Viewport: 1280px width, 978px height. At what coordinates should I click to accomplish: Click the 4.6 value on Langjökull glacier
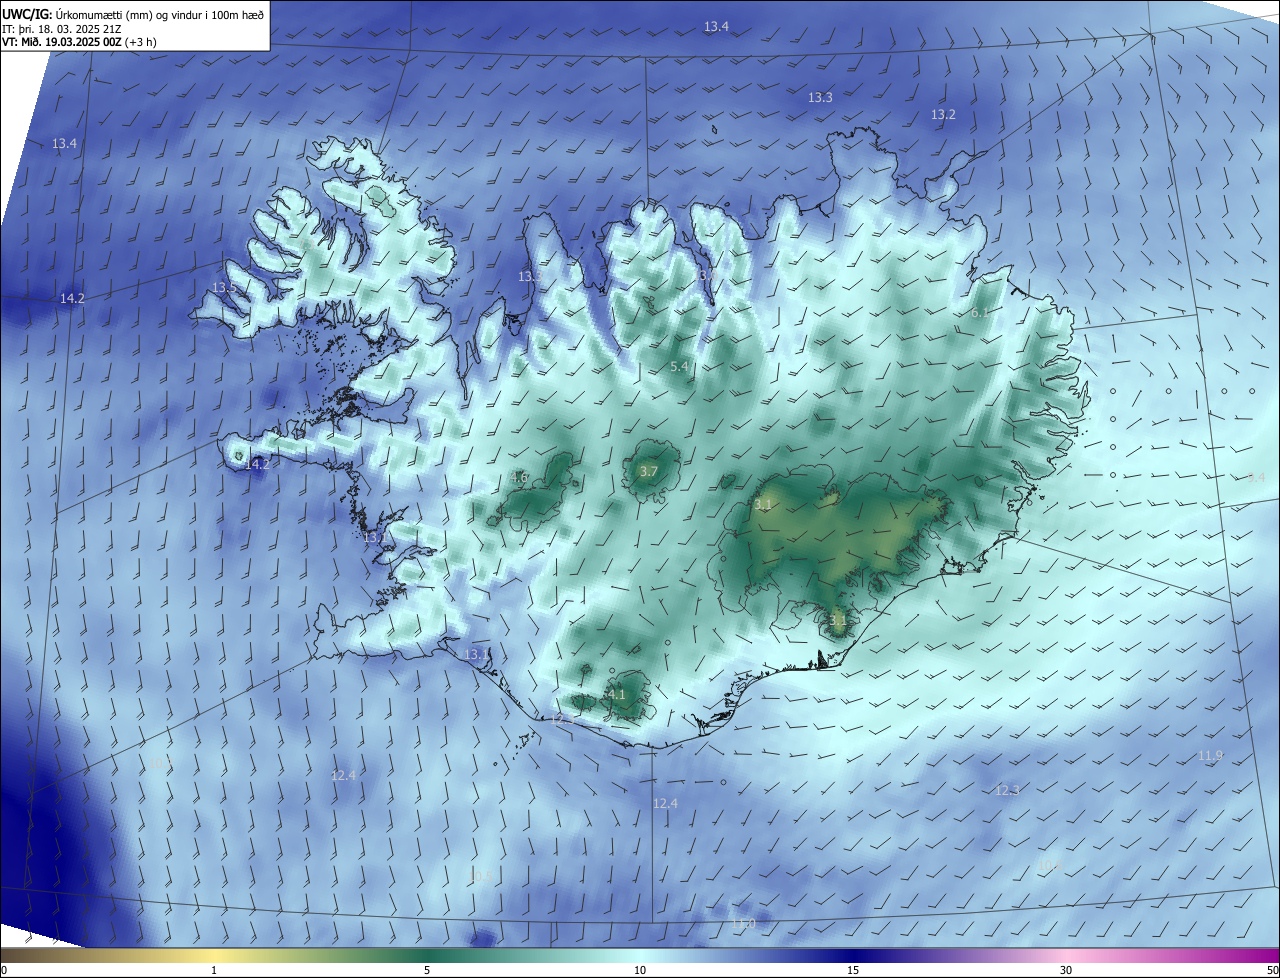click(519, 478)
